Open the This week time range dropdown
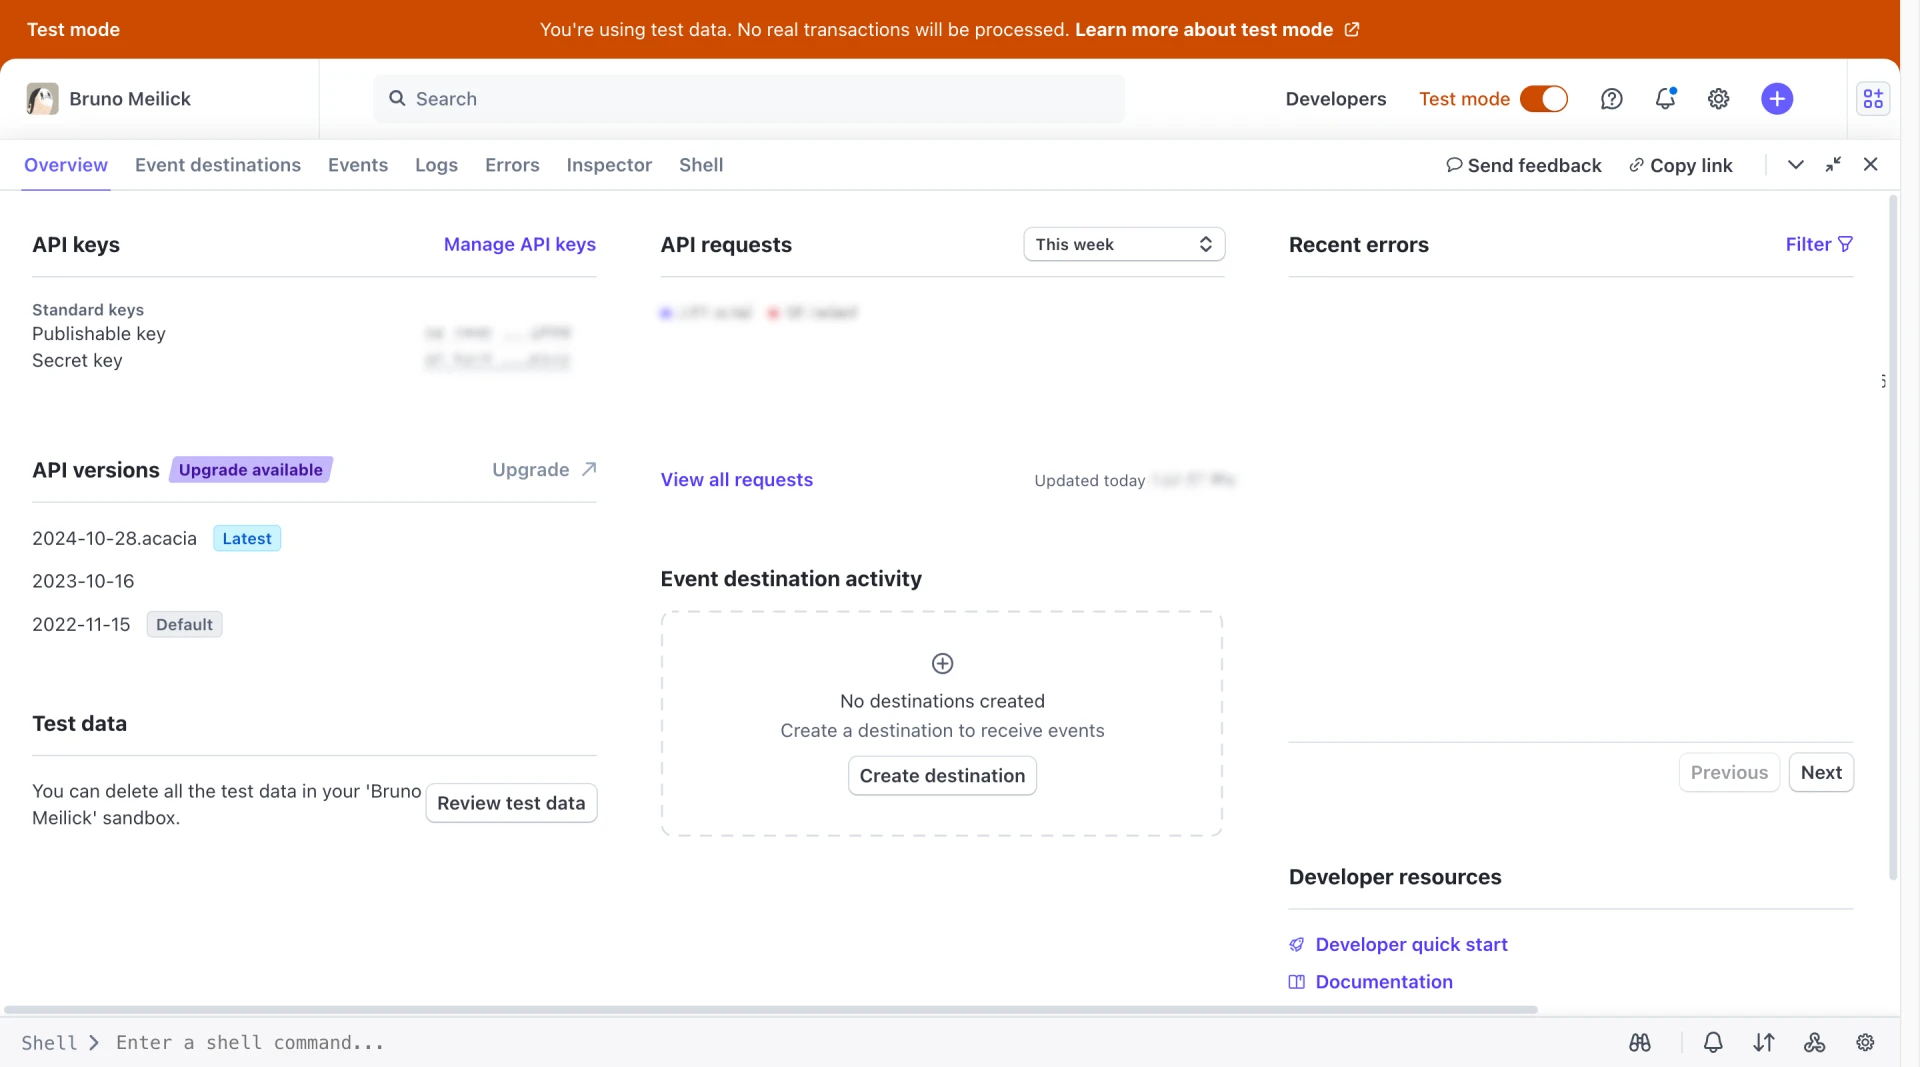 [x=1123, y=244]
